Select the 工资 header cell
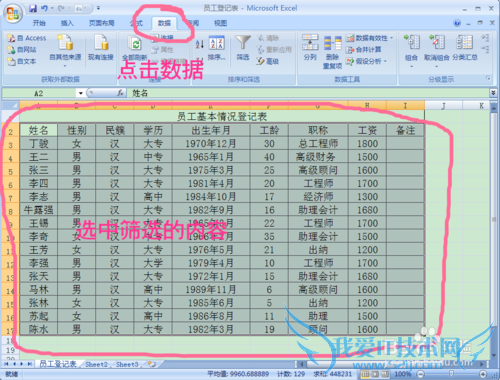 coord(367,130)
